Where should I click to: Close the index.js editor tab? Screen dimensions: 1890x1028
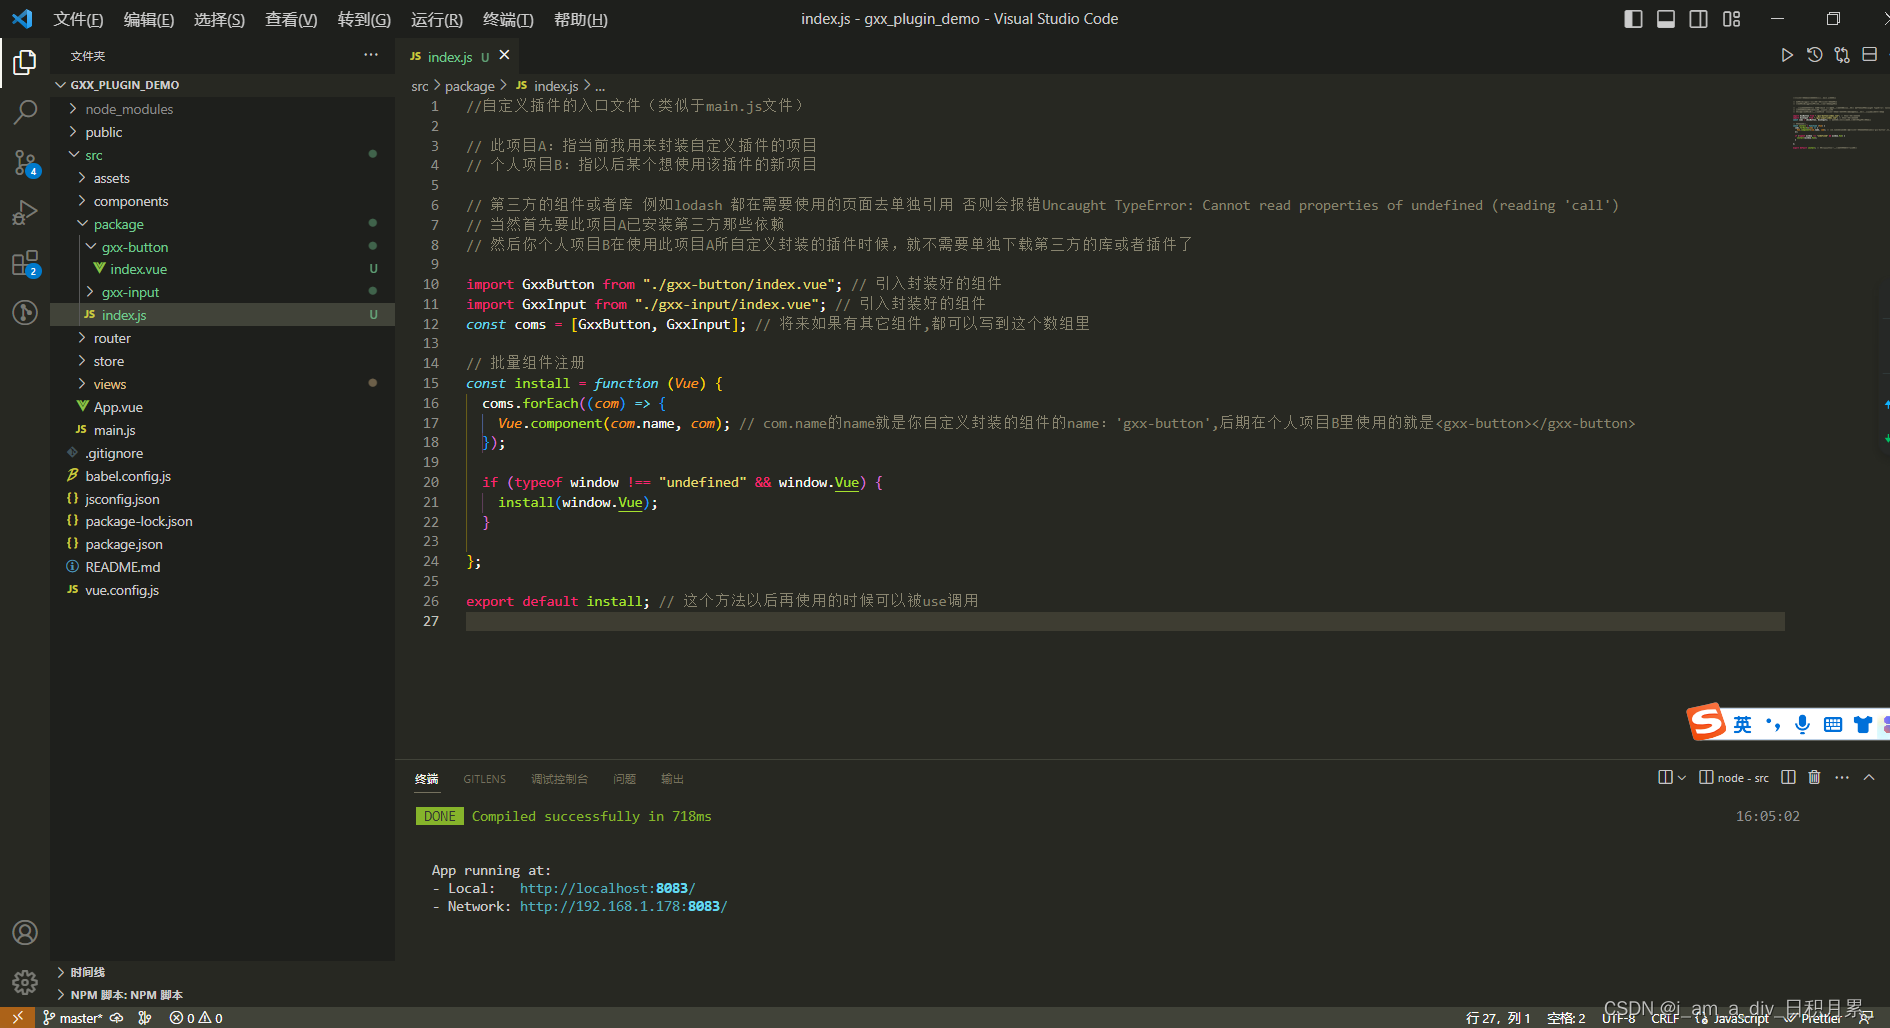[x=504, y=55]
